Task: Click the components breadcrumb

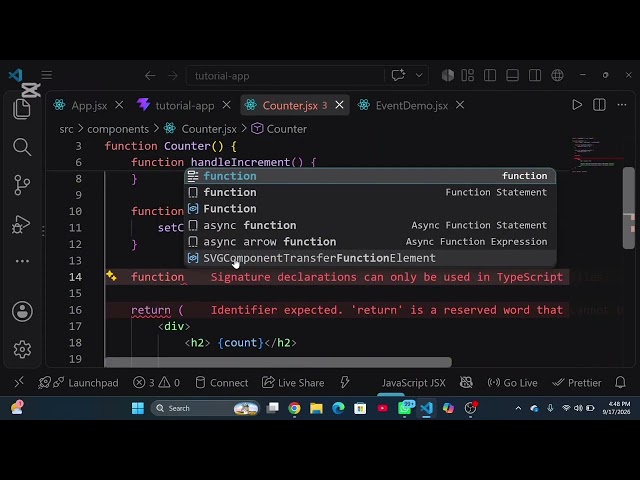Action: tap(118, 129)
